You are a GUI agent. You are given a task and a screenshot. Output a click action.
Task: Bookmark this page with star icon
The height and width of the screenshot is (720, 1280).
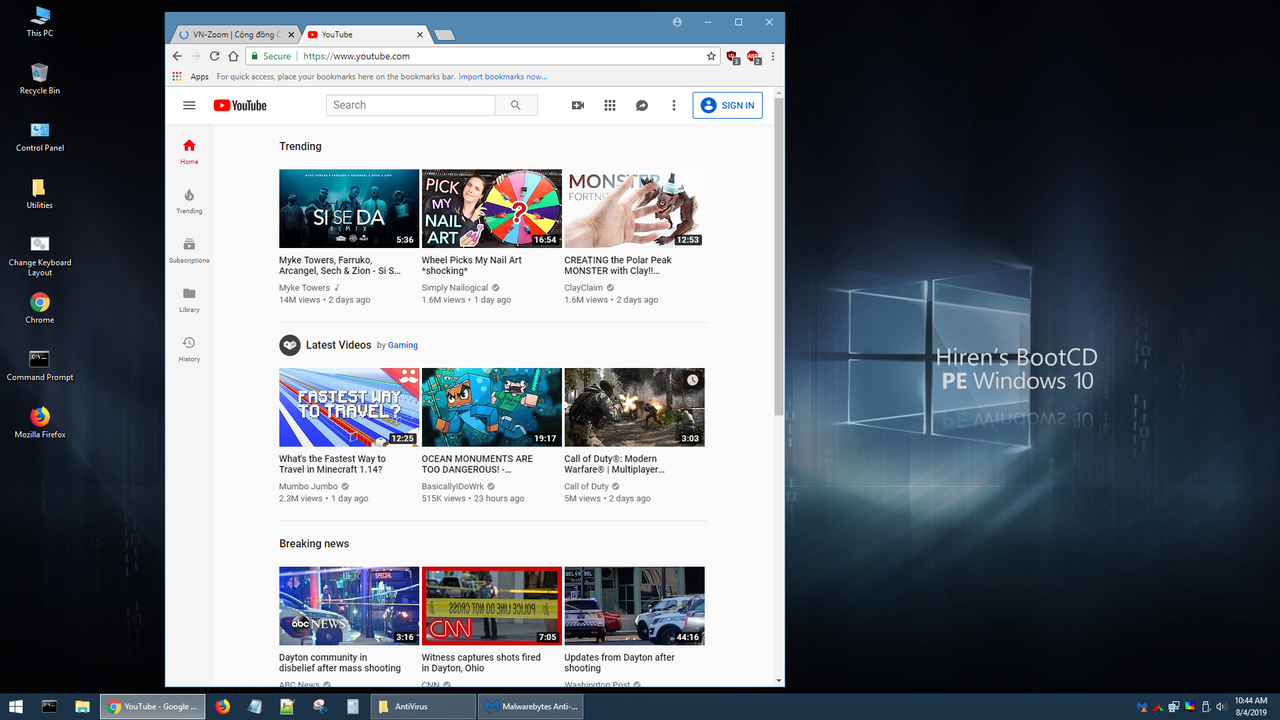711,57
